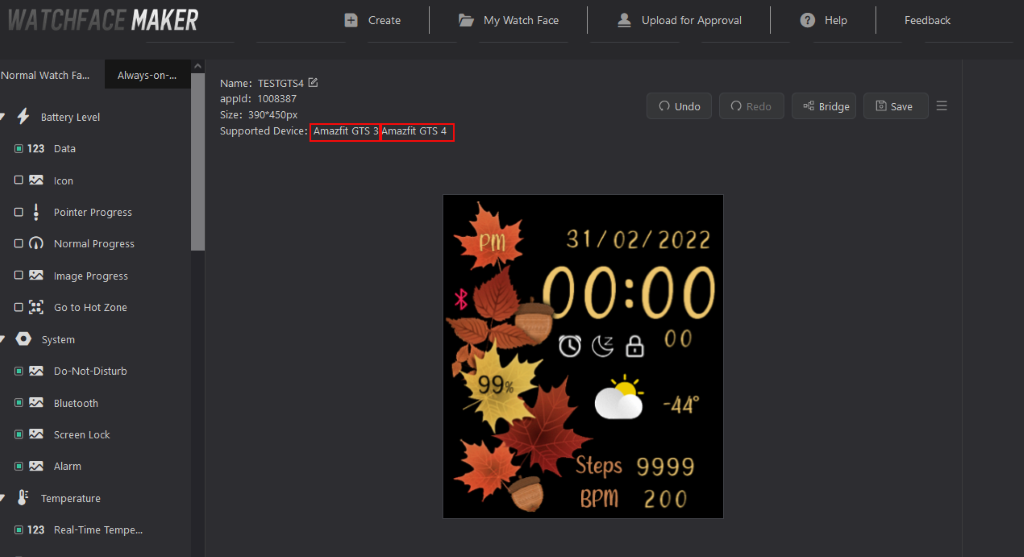Select the weather cloud-sun icon on watch face
1024x557 pixels.
tap(619, 397)
